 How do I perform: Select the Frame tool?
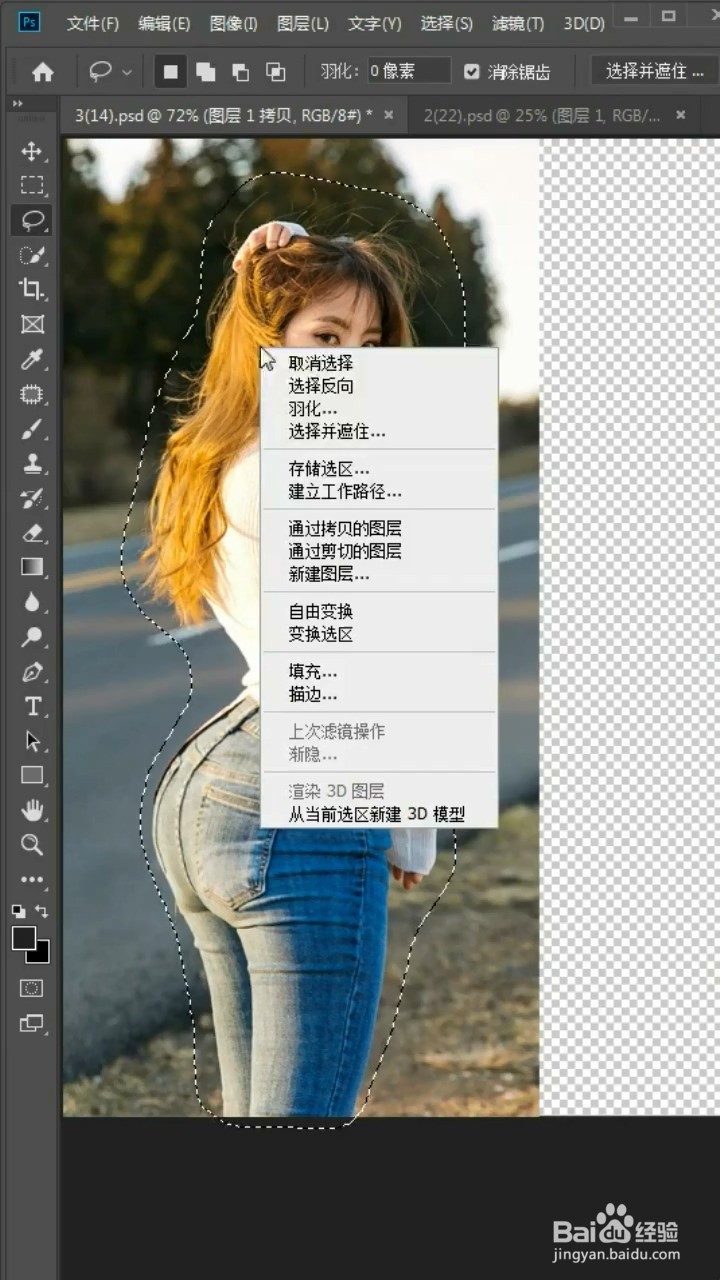(32, 324)
